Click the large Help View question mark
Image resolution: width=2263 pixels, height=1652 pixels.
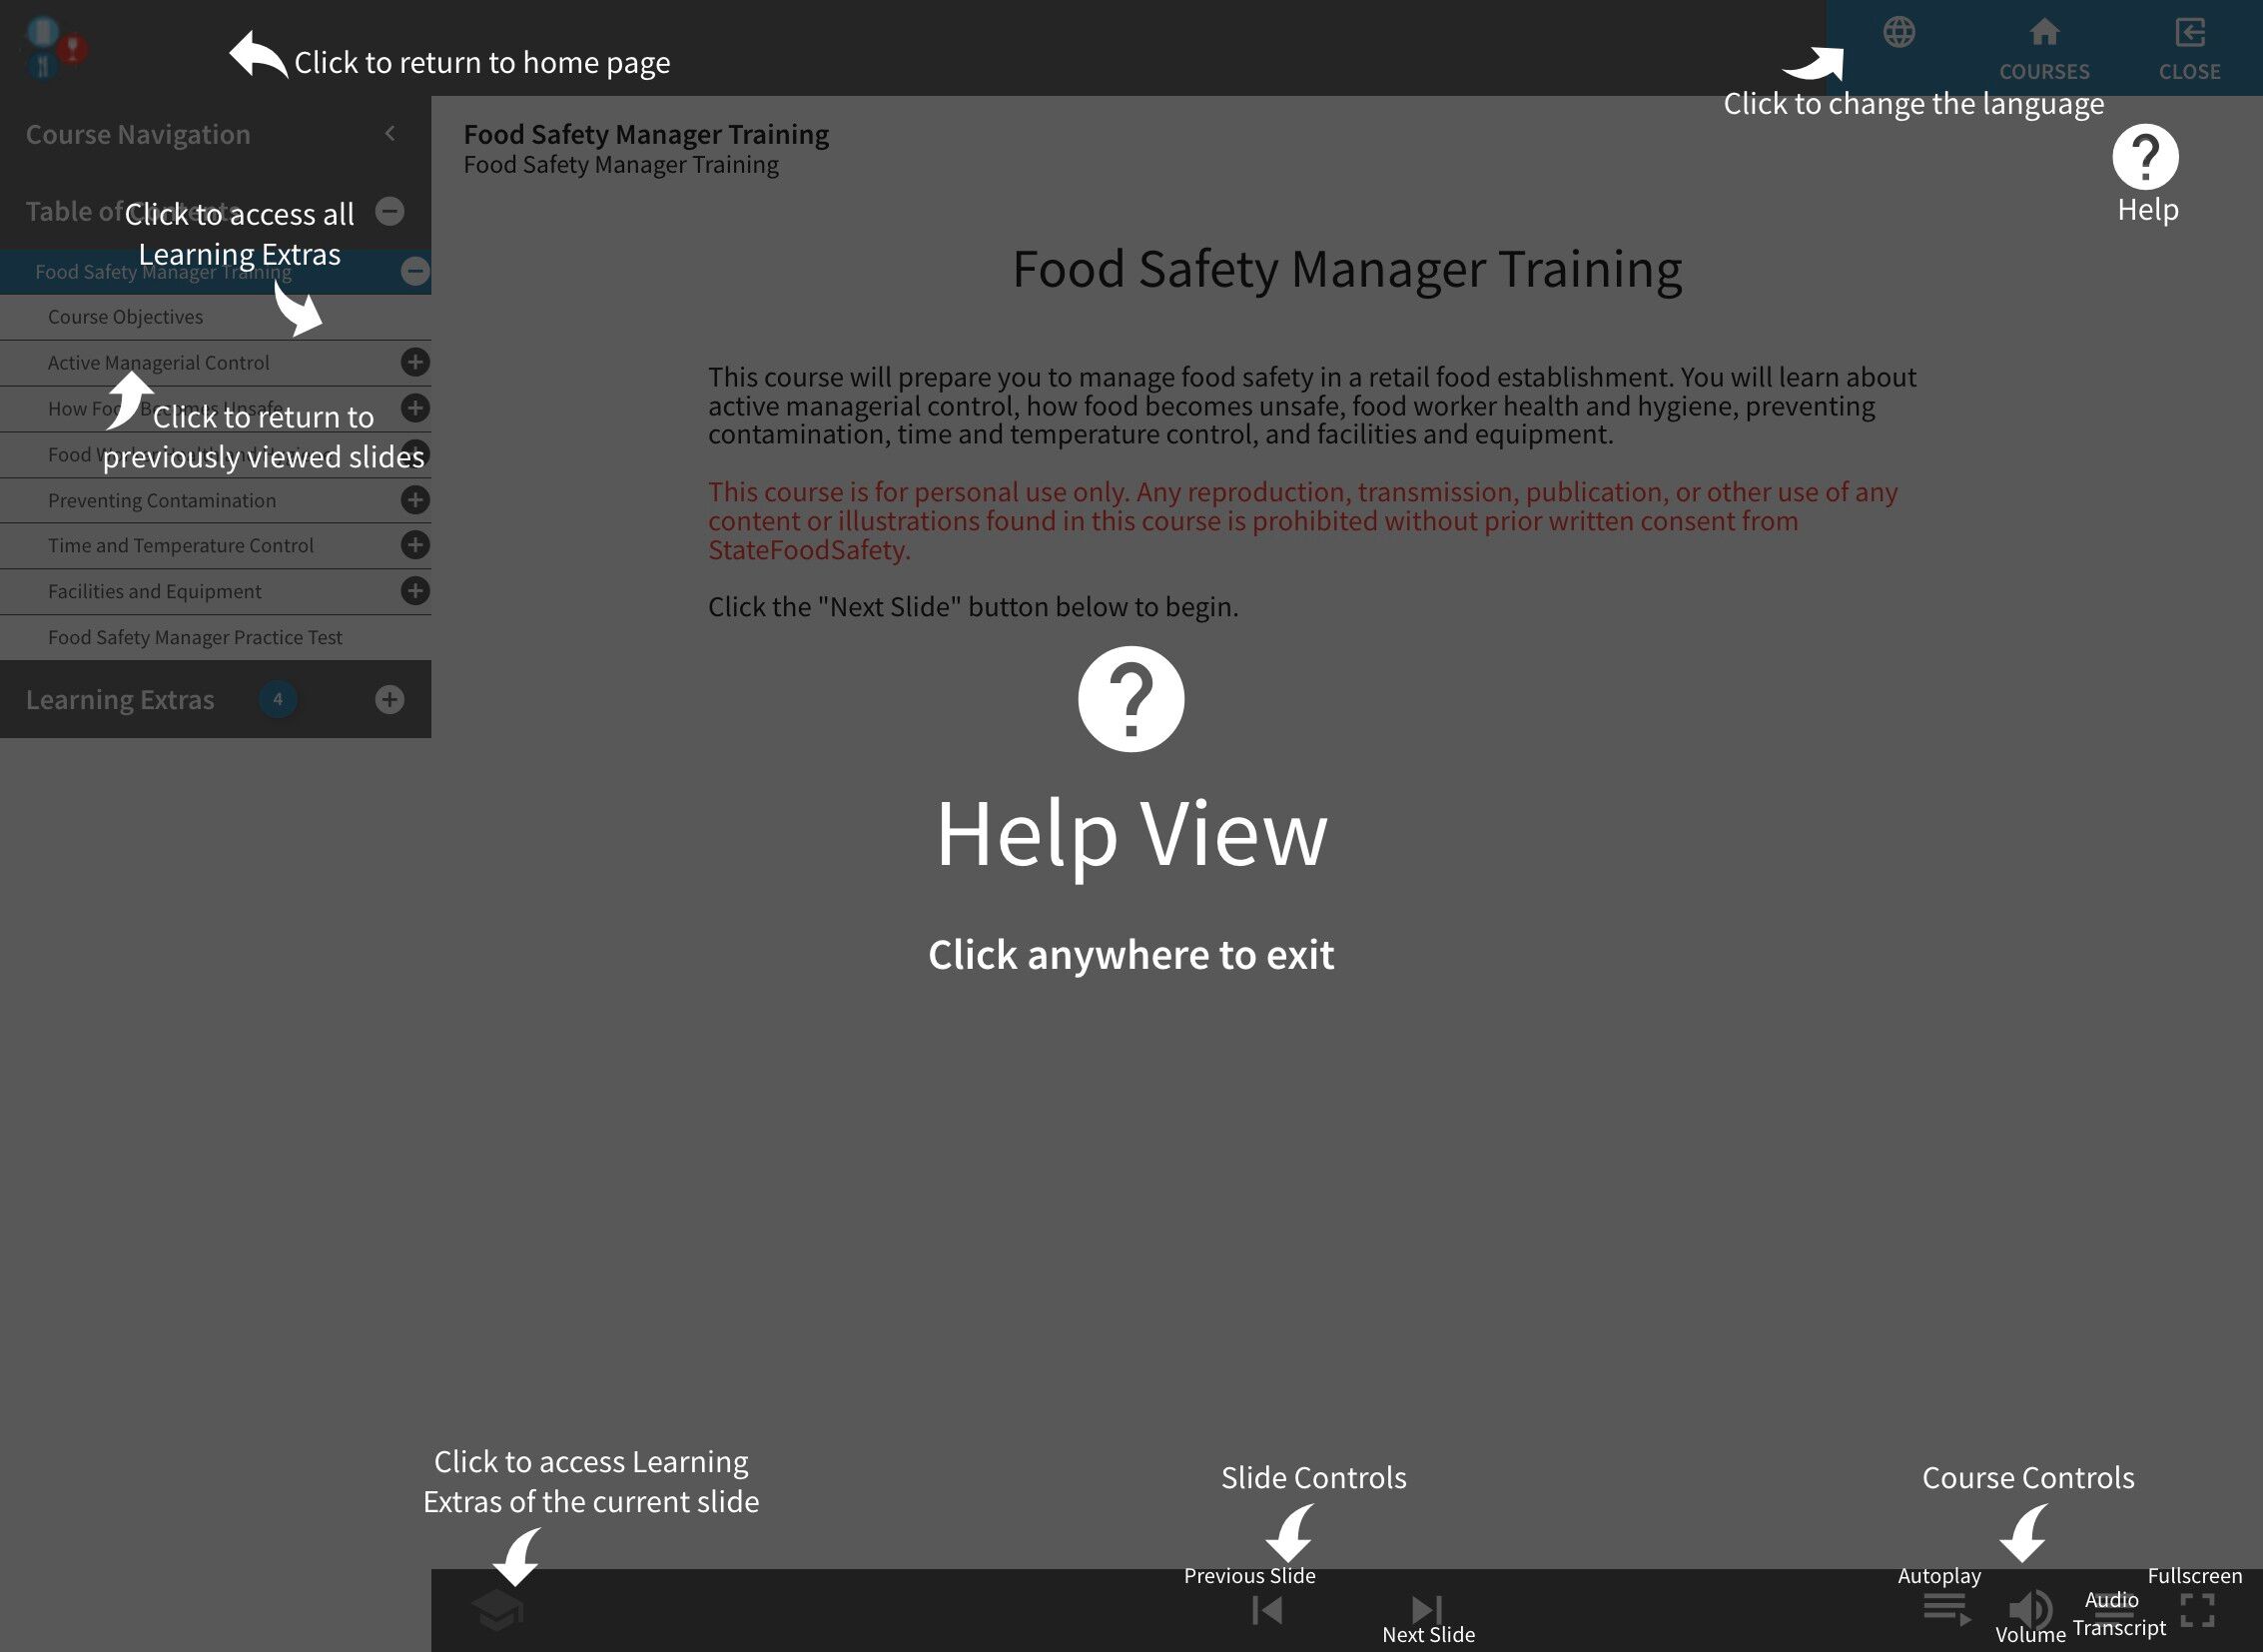tap(1131, 699)
